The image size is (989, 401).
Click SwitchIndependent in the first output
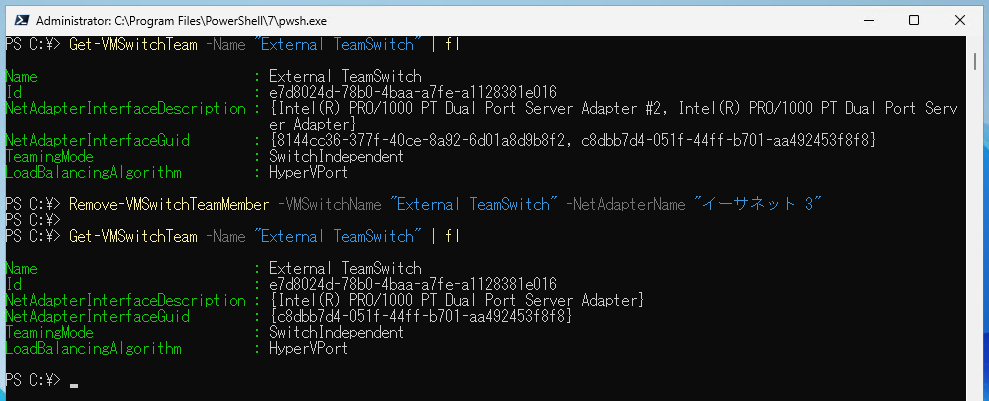coord(337,156)
